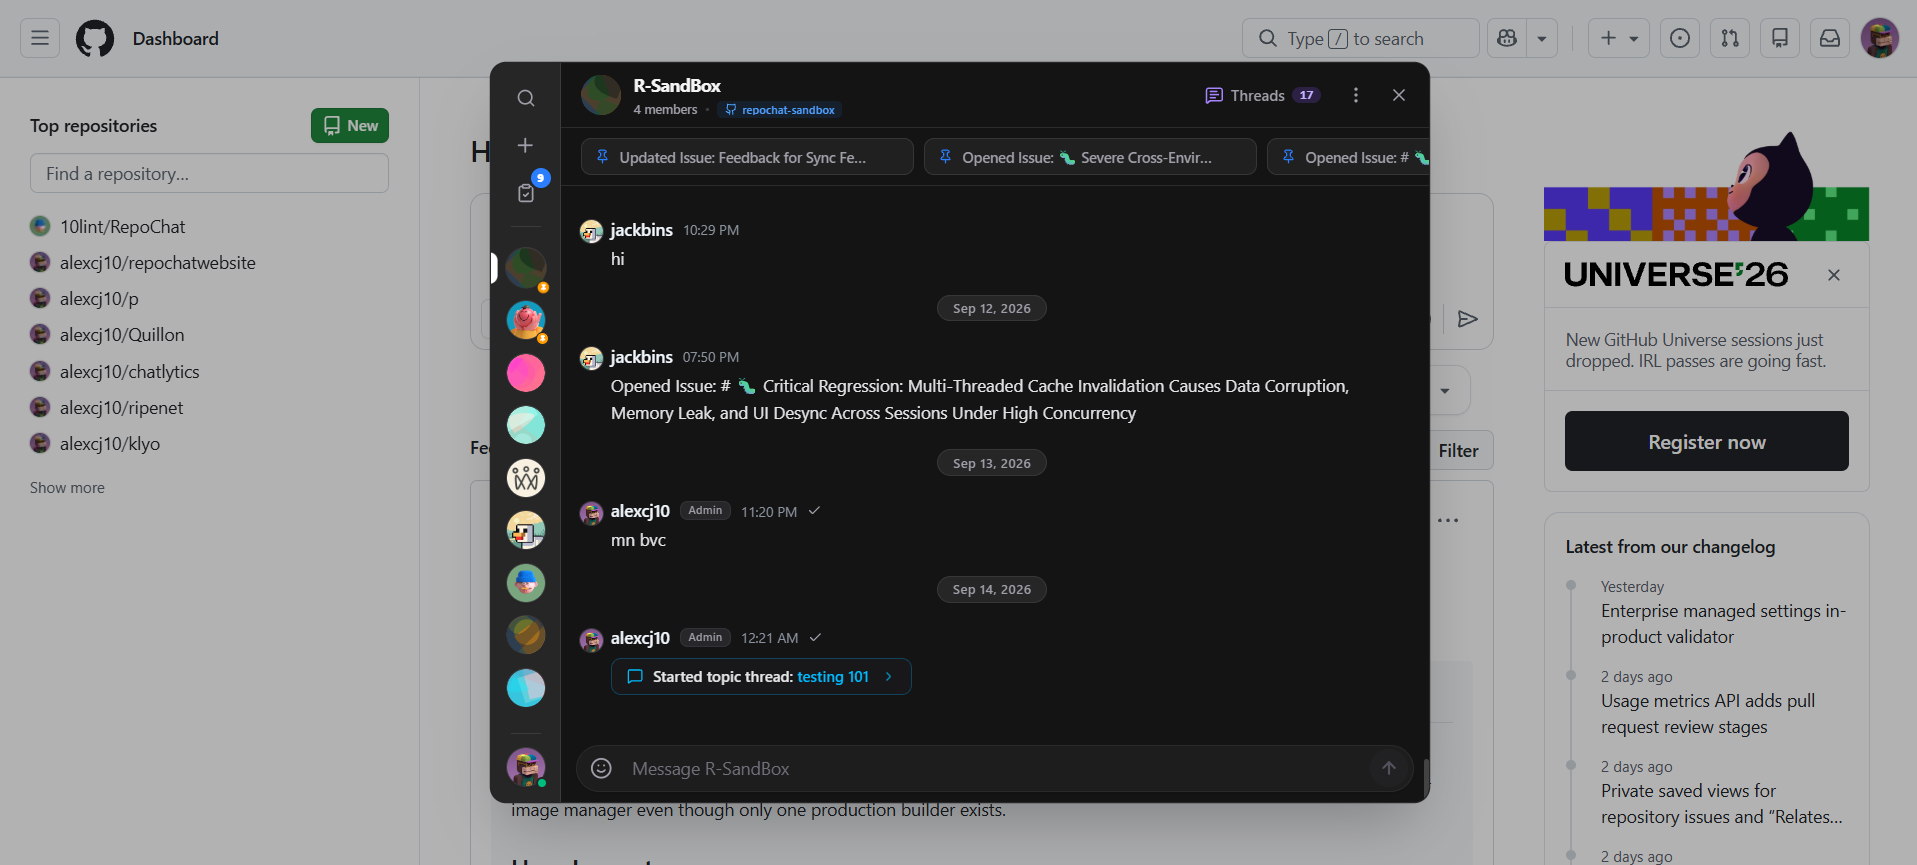Go to GitHub homepage via Octocat logo
The image size is (1917, 865).
click(x=95, y=39)
